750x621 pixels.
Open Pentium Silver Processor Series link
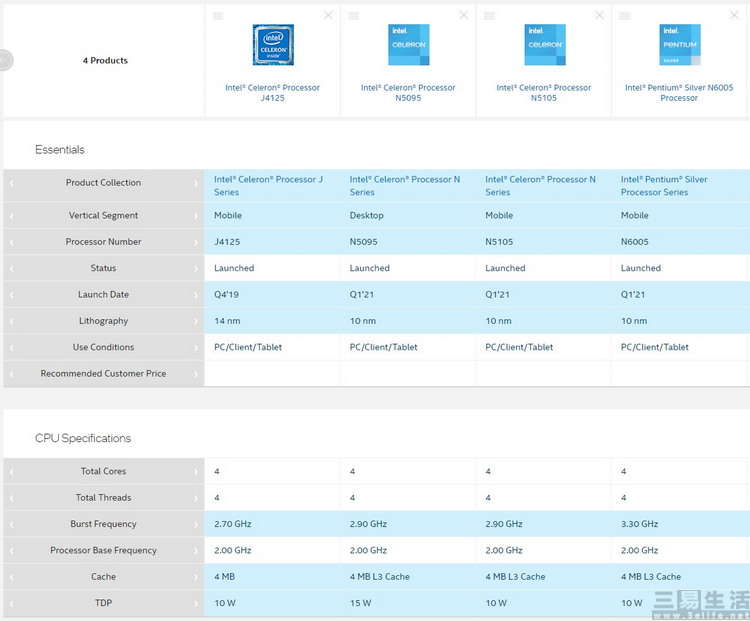pos(664,186)
